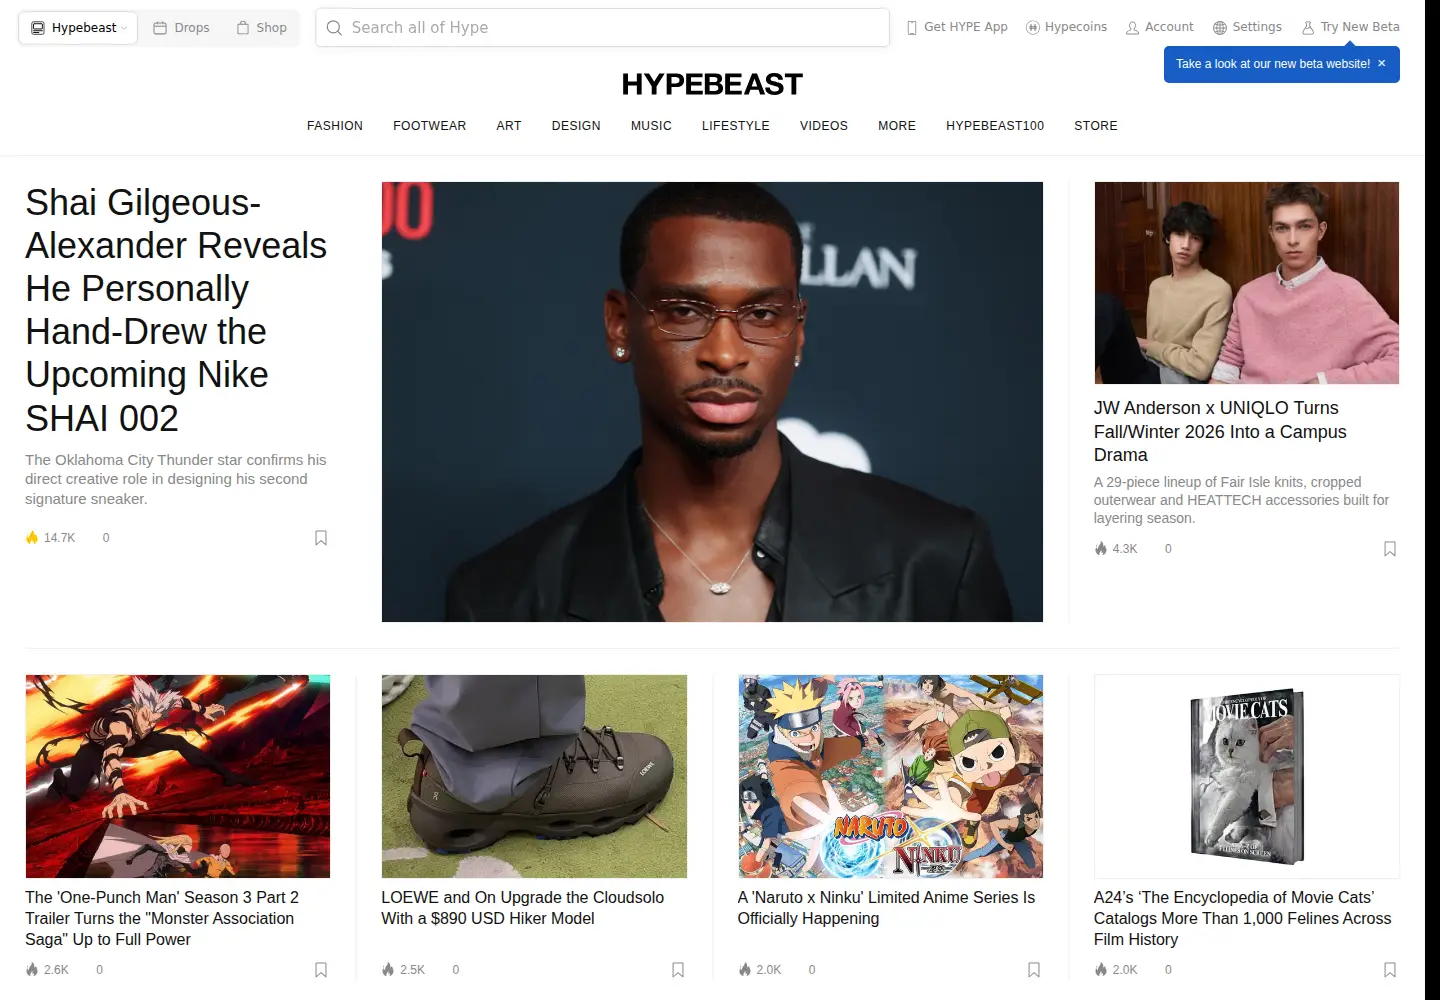Open JW Anderson x UNIQLO headline

pos(1220,431)
